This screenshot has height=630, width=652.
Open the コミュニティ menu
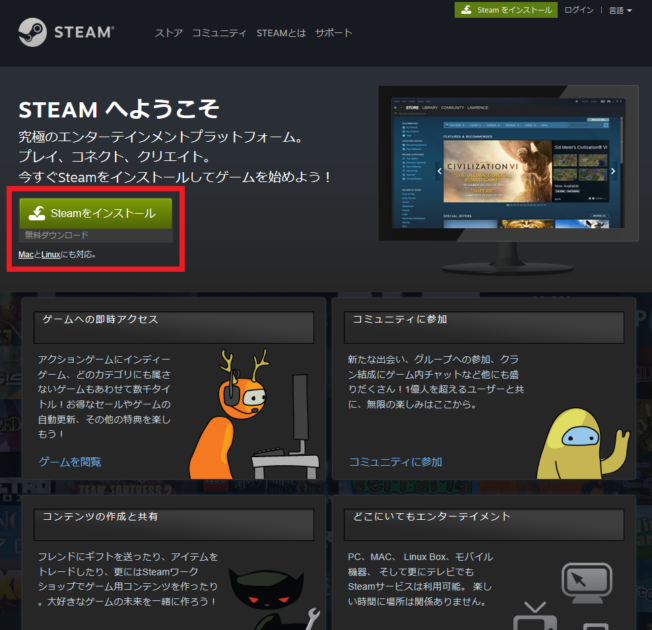tap(219, 33)
